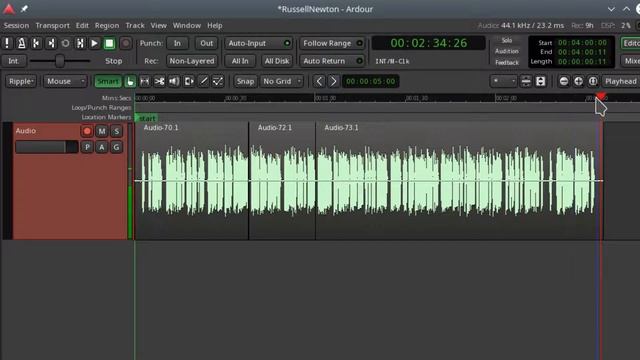640x360 pixels.
Task: Select the Audition speaker tool
Action: coord(174,81)
